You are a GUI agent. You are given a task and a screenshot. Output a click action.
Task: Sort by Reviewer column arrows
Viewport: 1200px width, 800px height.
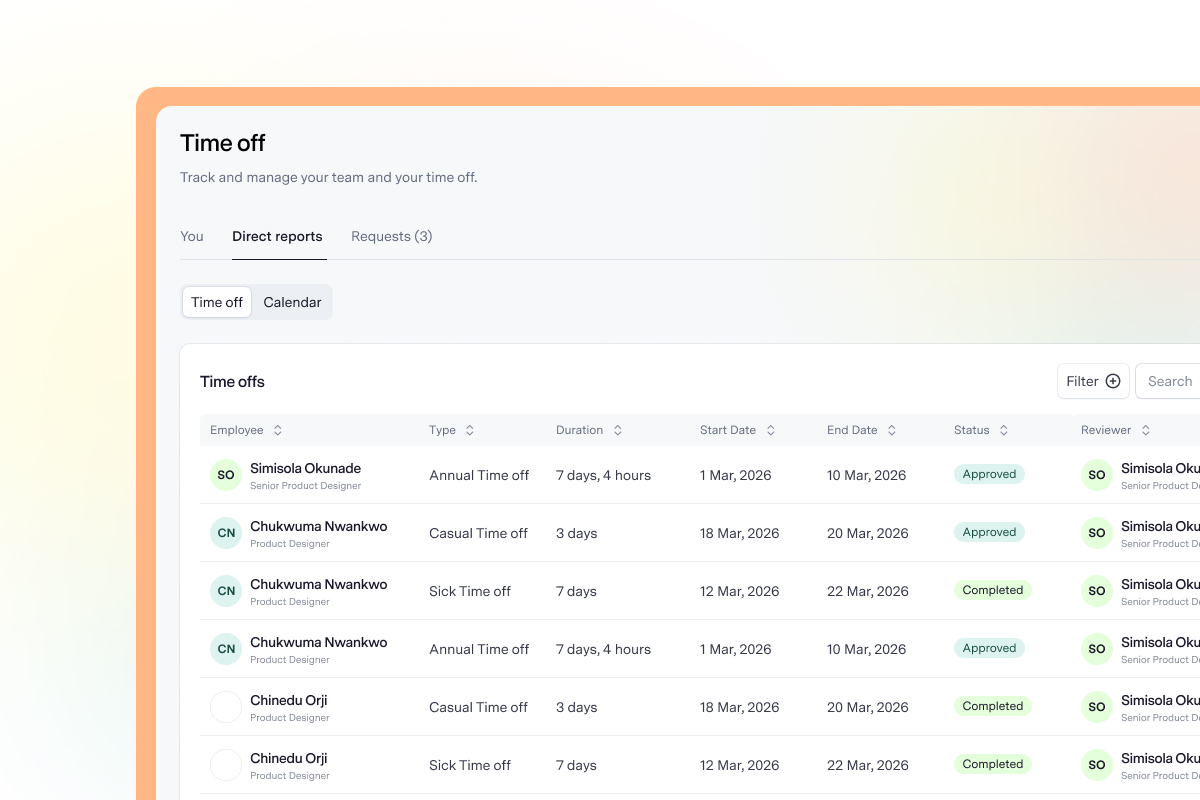click(x=1146, y=430)
